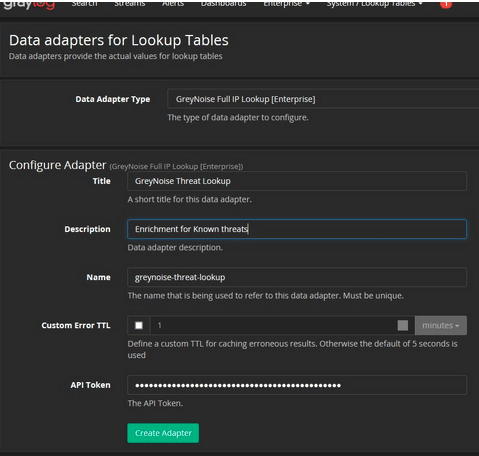Click the 'The API Token.' help text

point(155,403)
